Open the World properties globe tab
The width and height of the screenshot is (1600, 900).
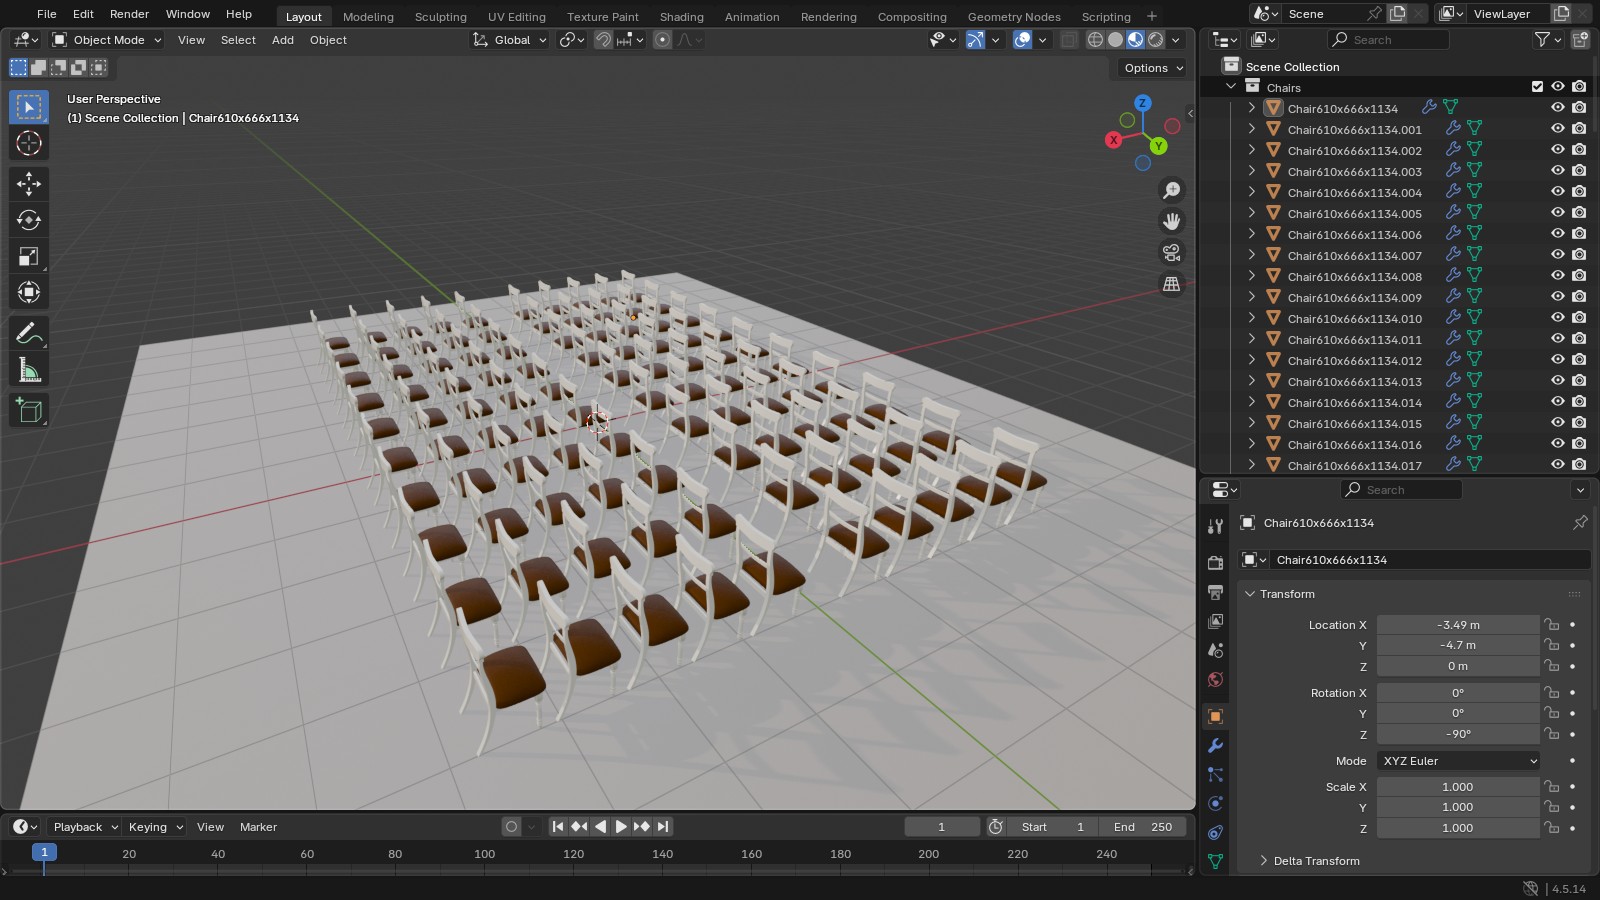(x=1216, y=680)
